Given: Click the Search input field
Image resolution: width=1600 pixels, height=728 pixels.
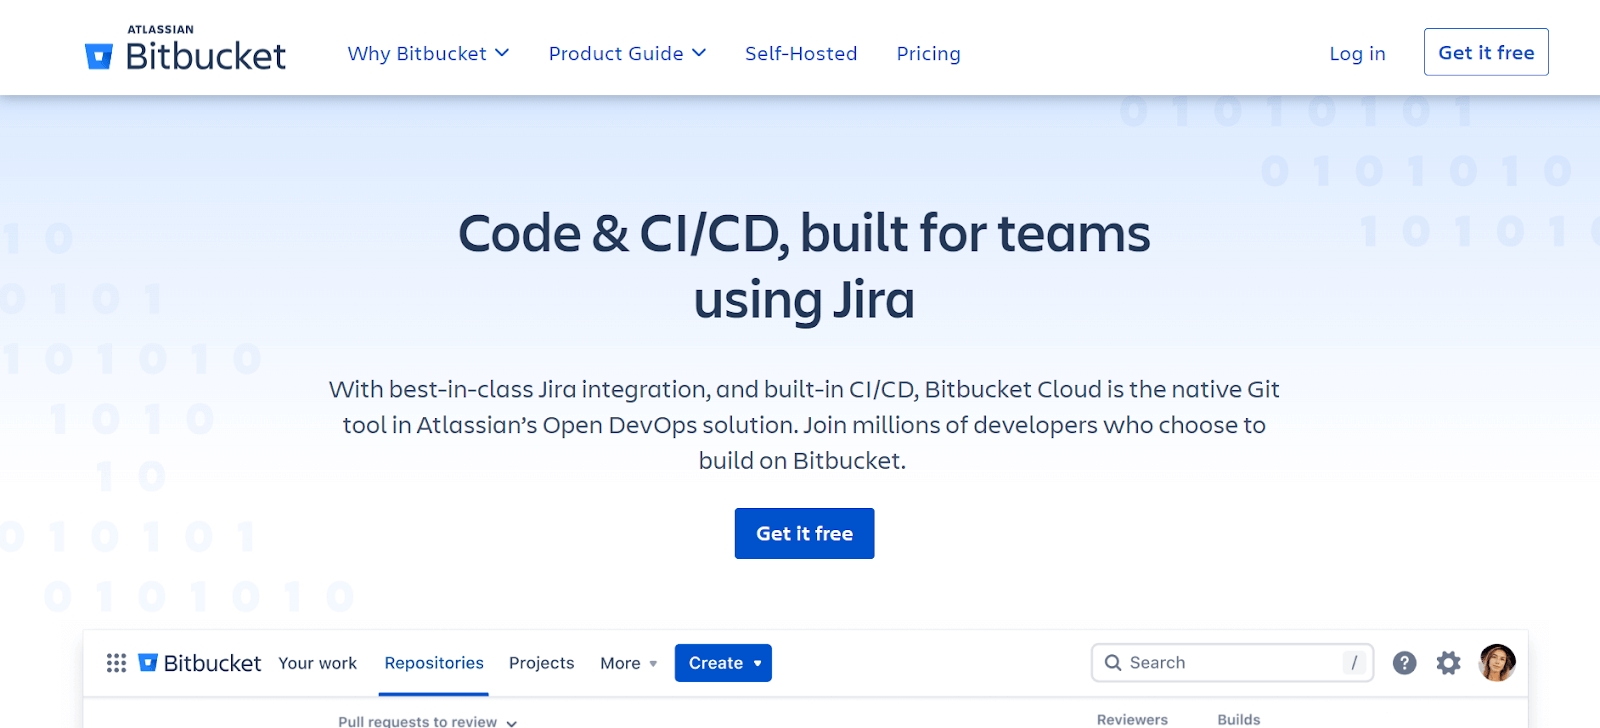Looking at the screenshot, I should coord(1232,663).
